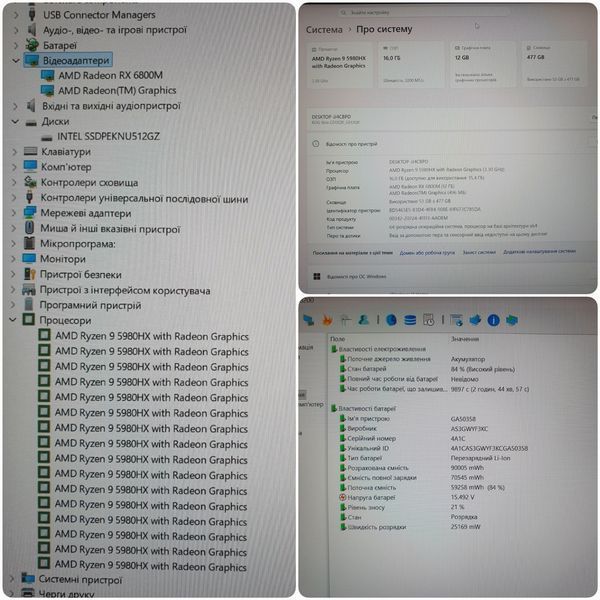The image size is (600, 600).
Task: Expand Контролери універсальної послідовної шини node
Action: pyautogui.click(x=15, y=198)
